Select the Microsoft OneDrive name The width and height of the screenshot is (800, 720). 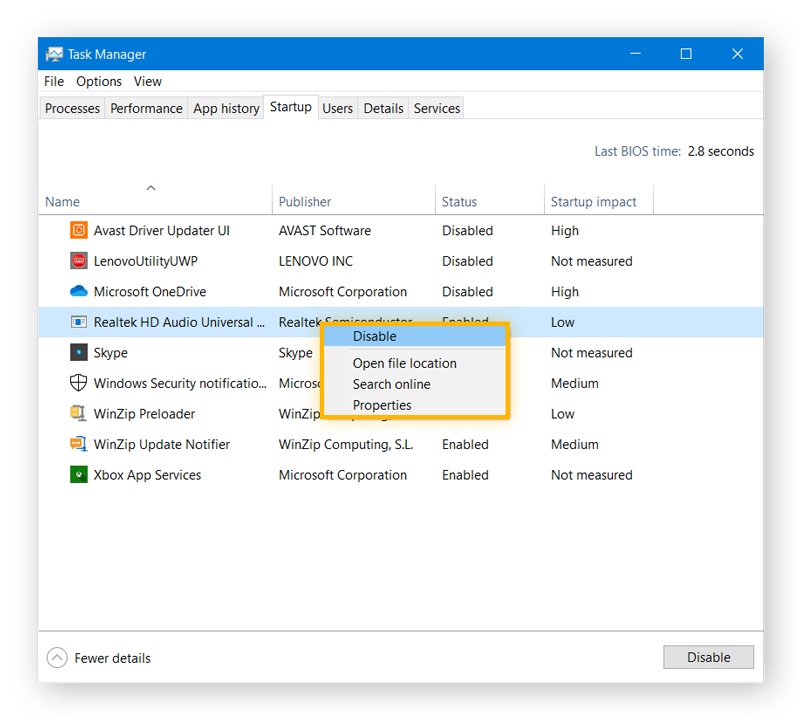(x=150, y=292)
